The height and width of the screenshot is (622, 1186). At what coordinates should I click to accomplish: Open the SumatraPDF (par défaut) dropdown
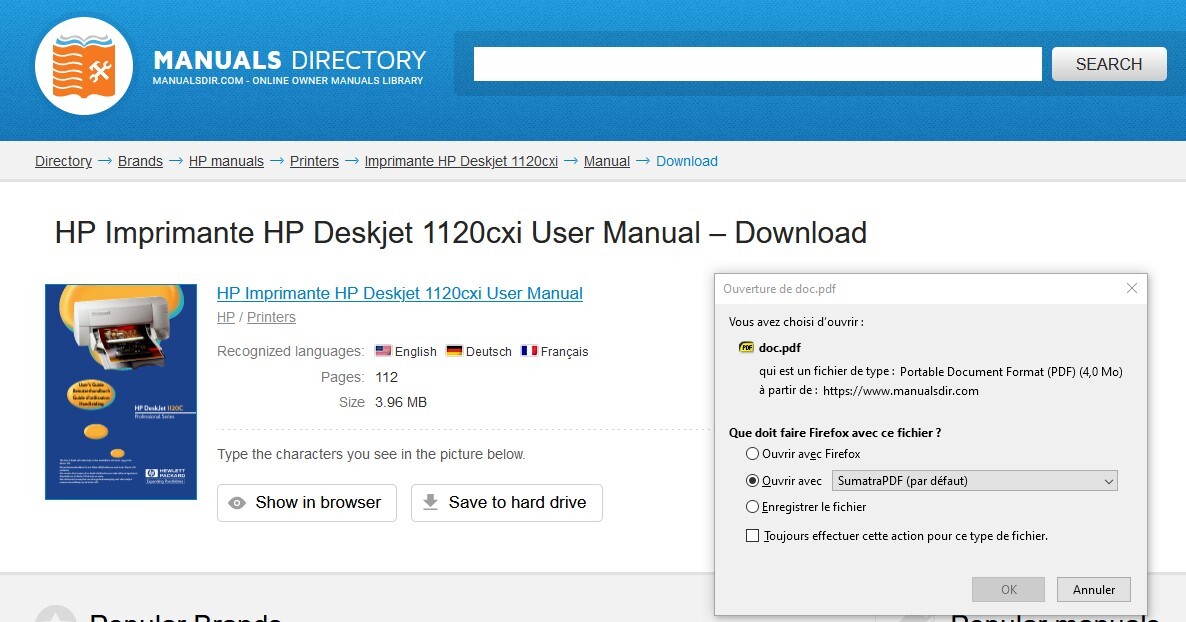974,480
